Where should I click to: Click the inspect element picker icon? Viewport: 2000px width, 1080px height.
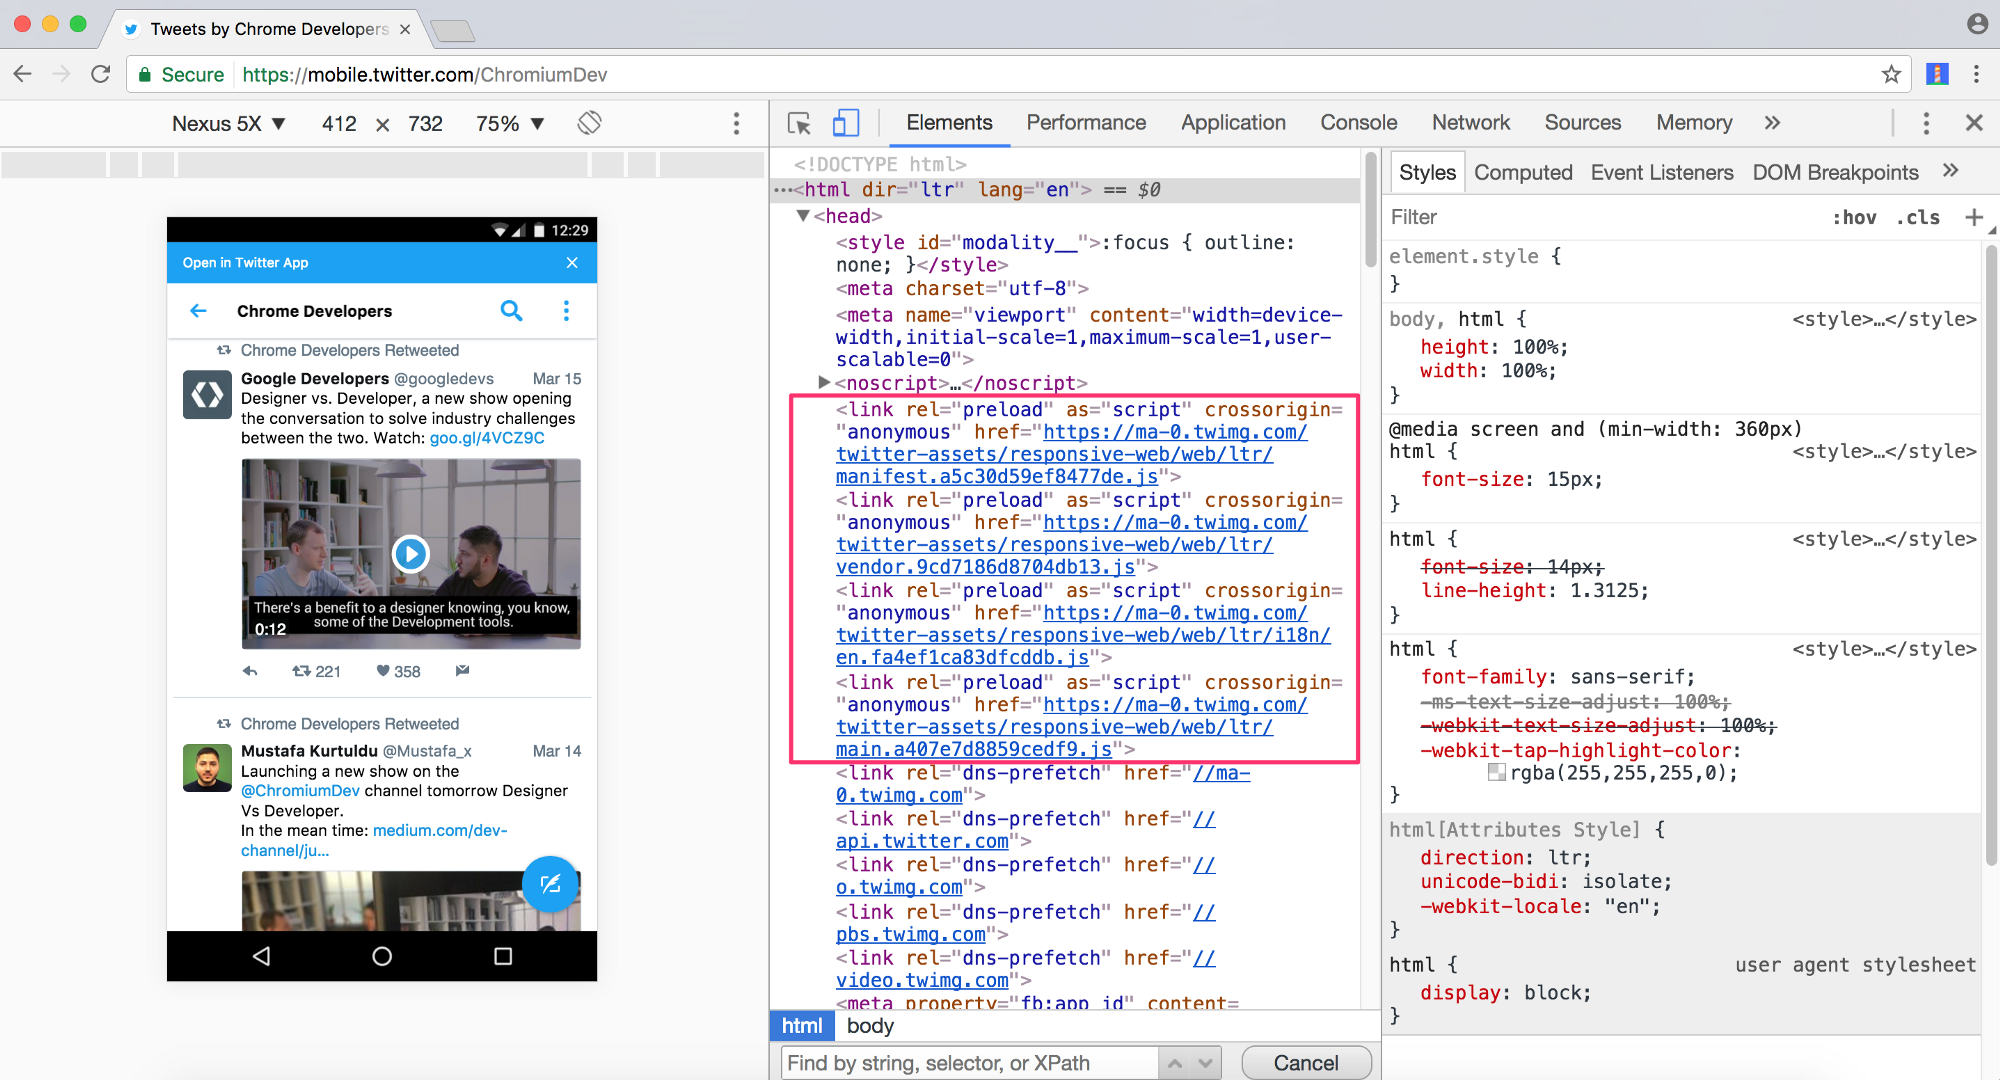click(x=798, y=123)
